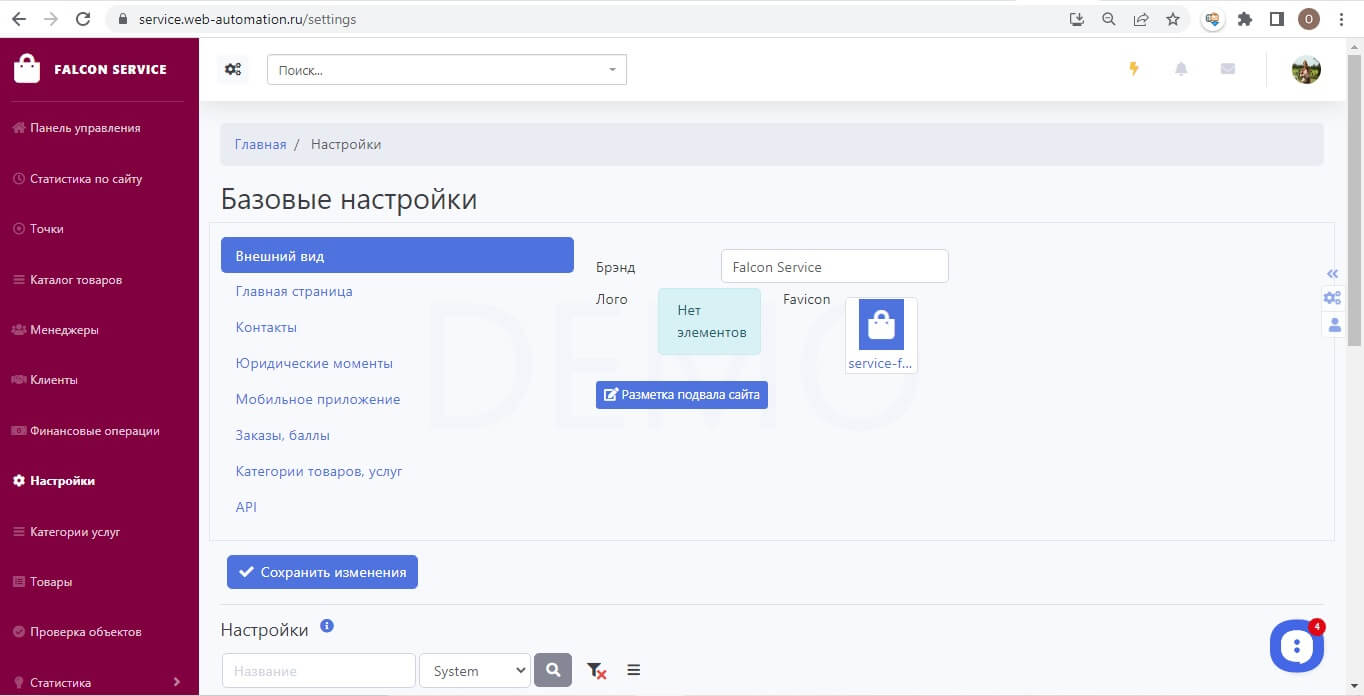
Task: Open Каталог товаров in the sidebar
Action: pyautogui.click(x=76, y=280)
